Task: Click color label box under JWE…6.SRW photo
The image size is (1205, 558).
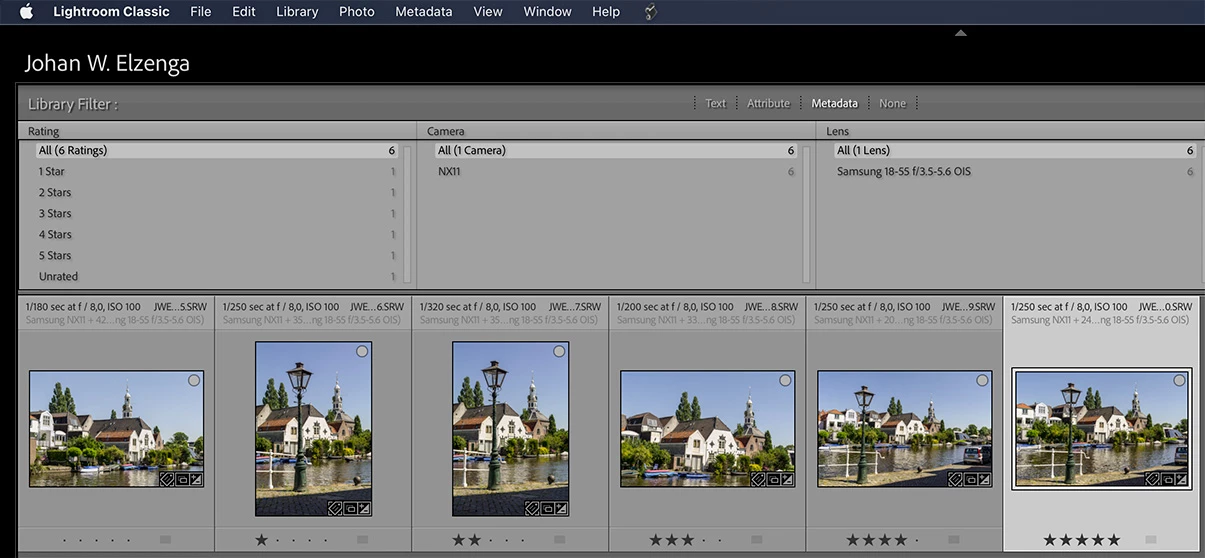Action: click(362, 540)
